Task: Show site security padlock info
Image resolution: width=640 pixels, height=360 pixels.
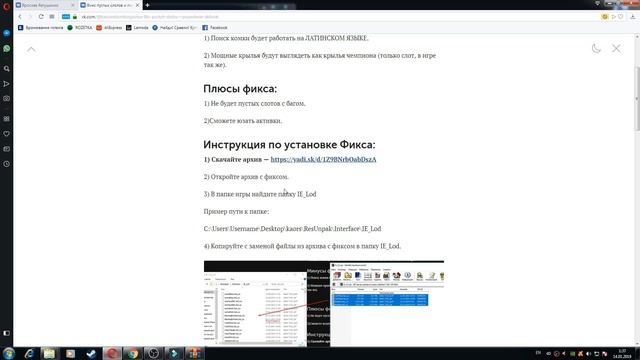Action: [x=75, y=17]
